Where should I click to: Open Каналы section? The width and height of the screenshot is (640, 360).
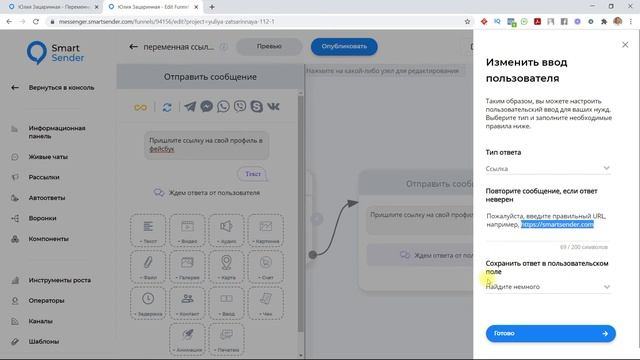click(x=40, y=321)
